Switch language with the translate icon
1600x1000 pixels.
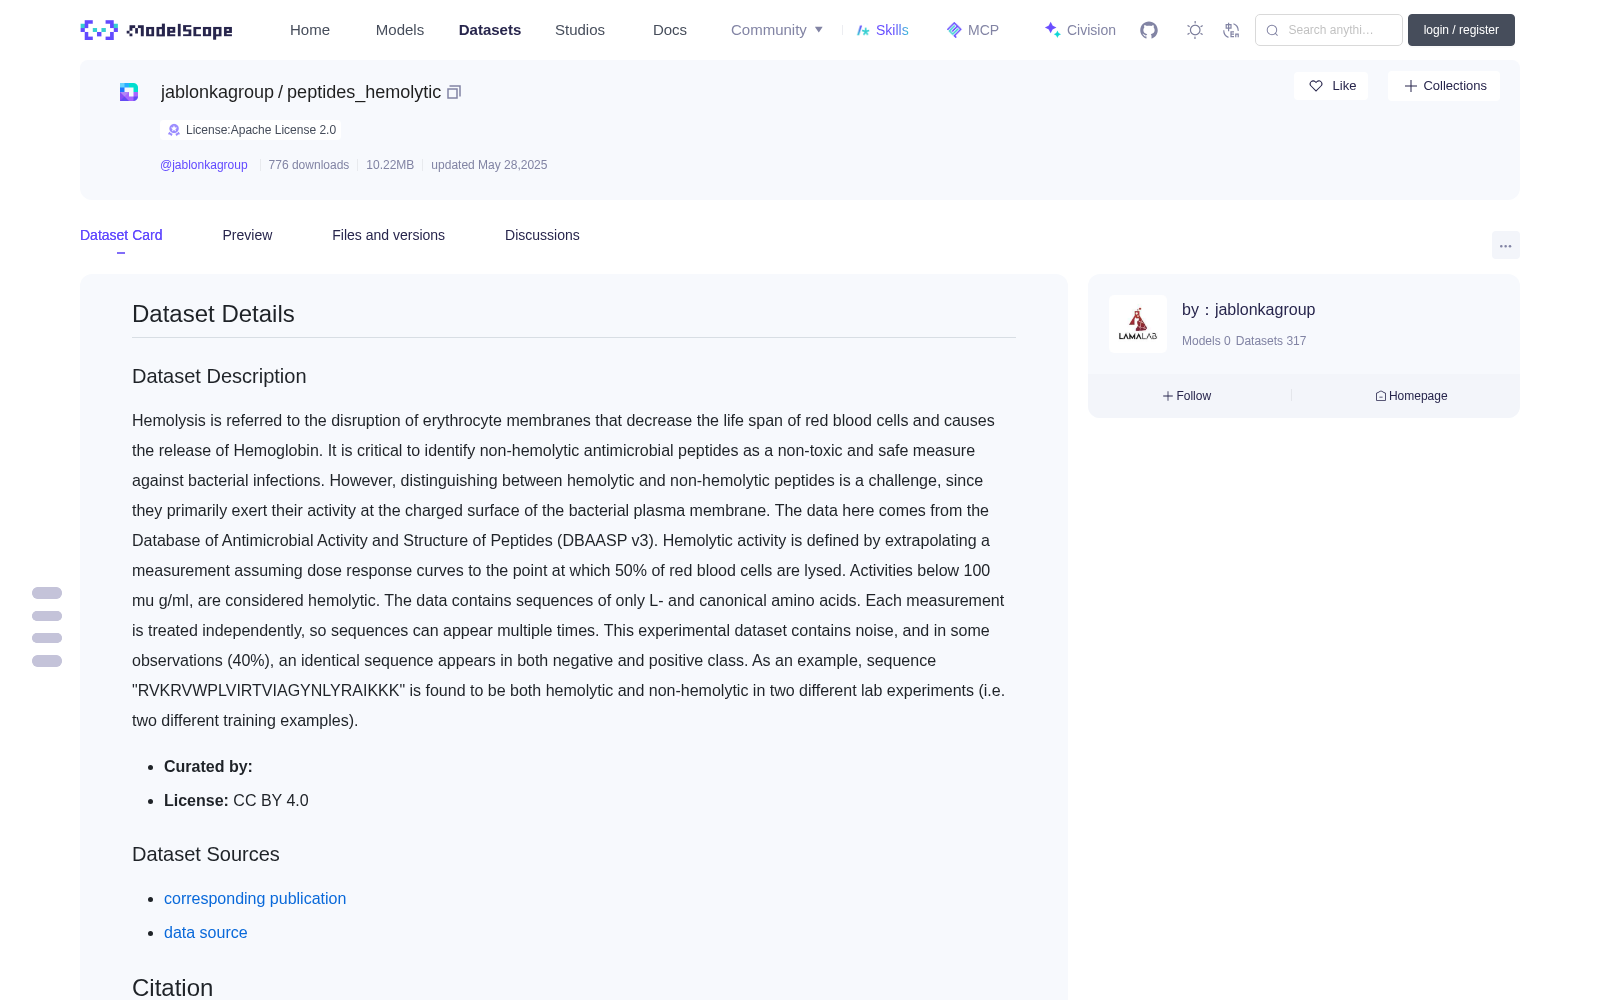click(1231, 30)
